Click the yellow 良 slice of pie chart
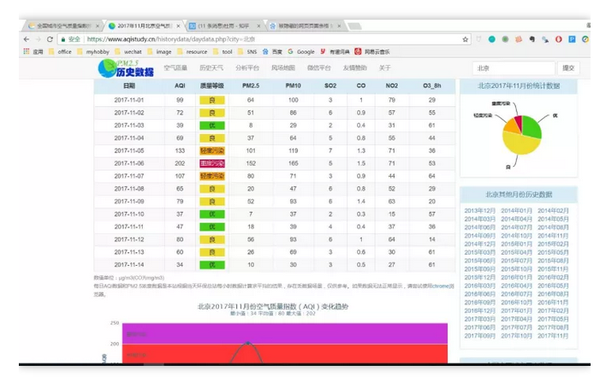This screenshot has height=377, width=600. (x=521, y=144)
